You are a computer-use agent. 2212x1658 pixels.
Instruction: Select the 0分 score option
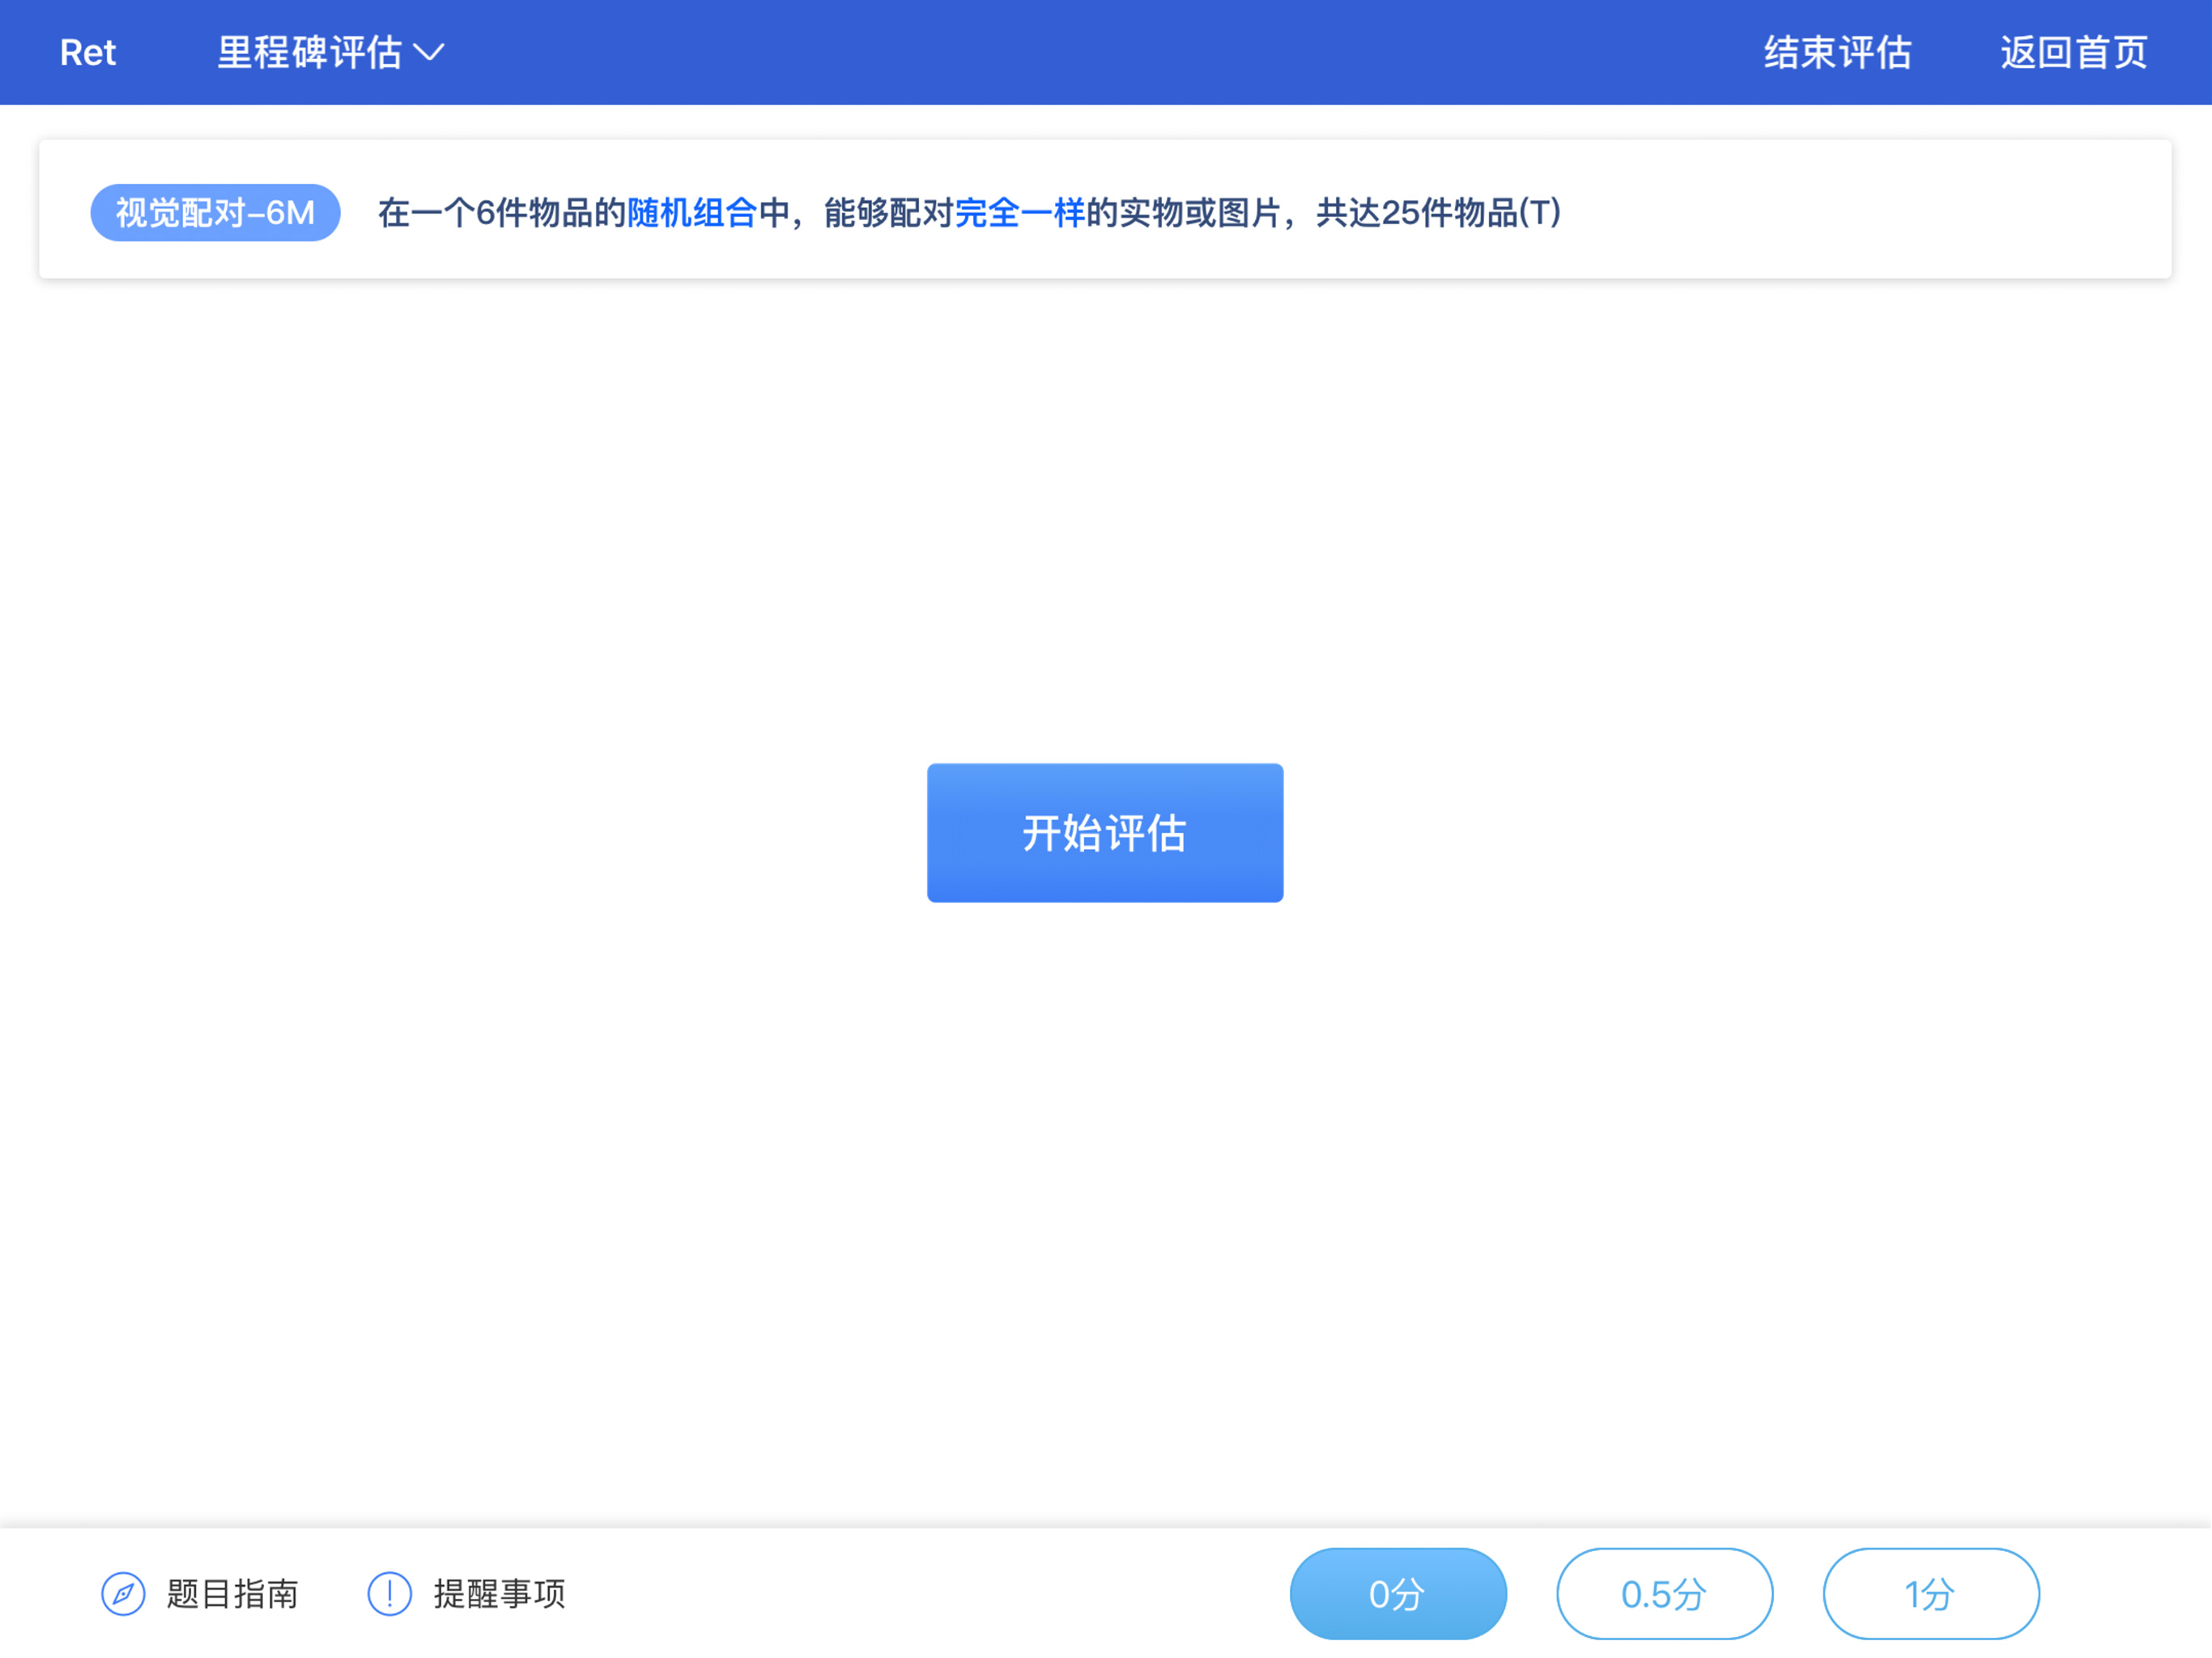pos(1398,1593)
